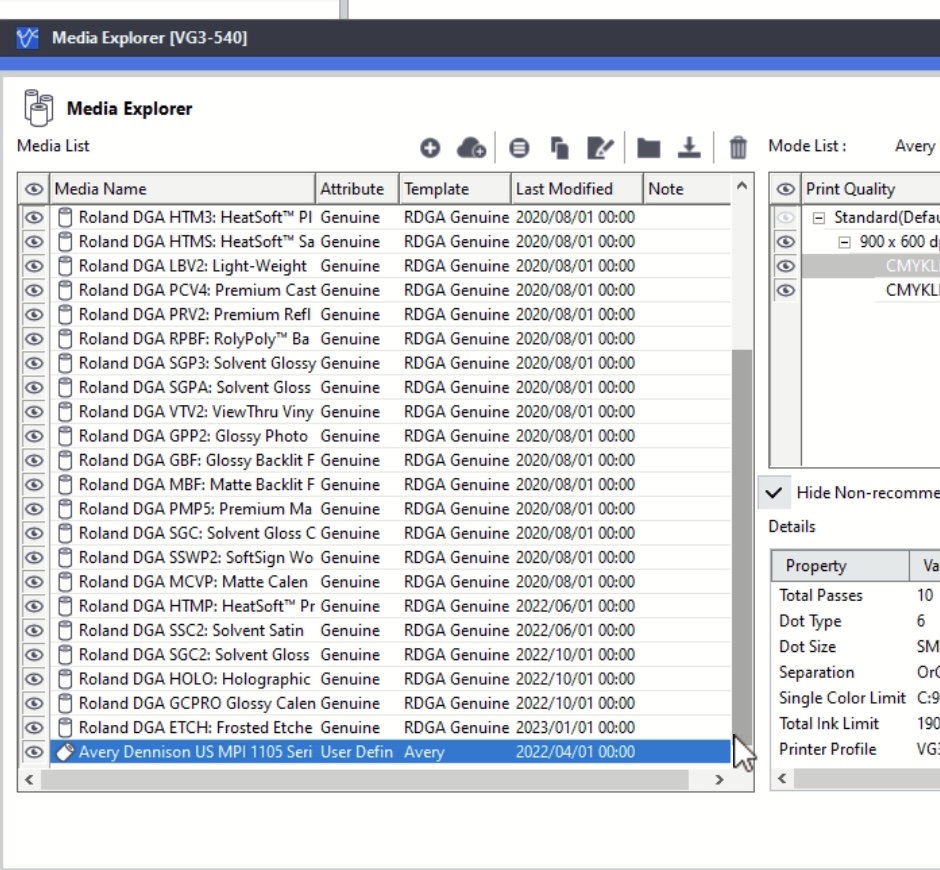Toggle visibility eye for Roland DGA HTM3 row

[34, 217]
